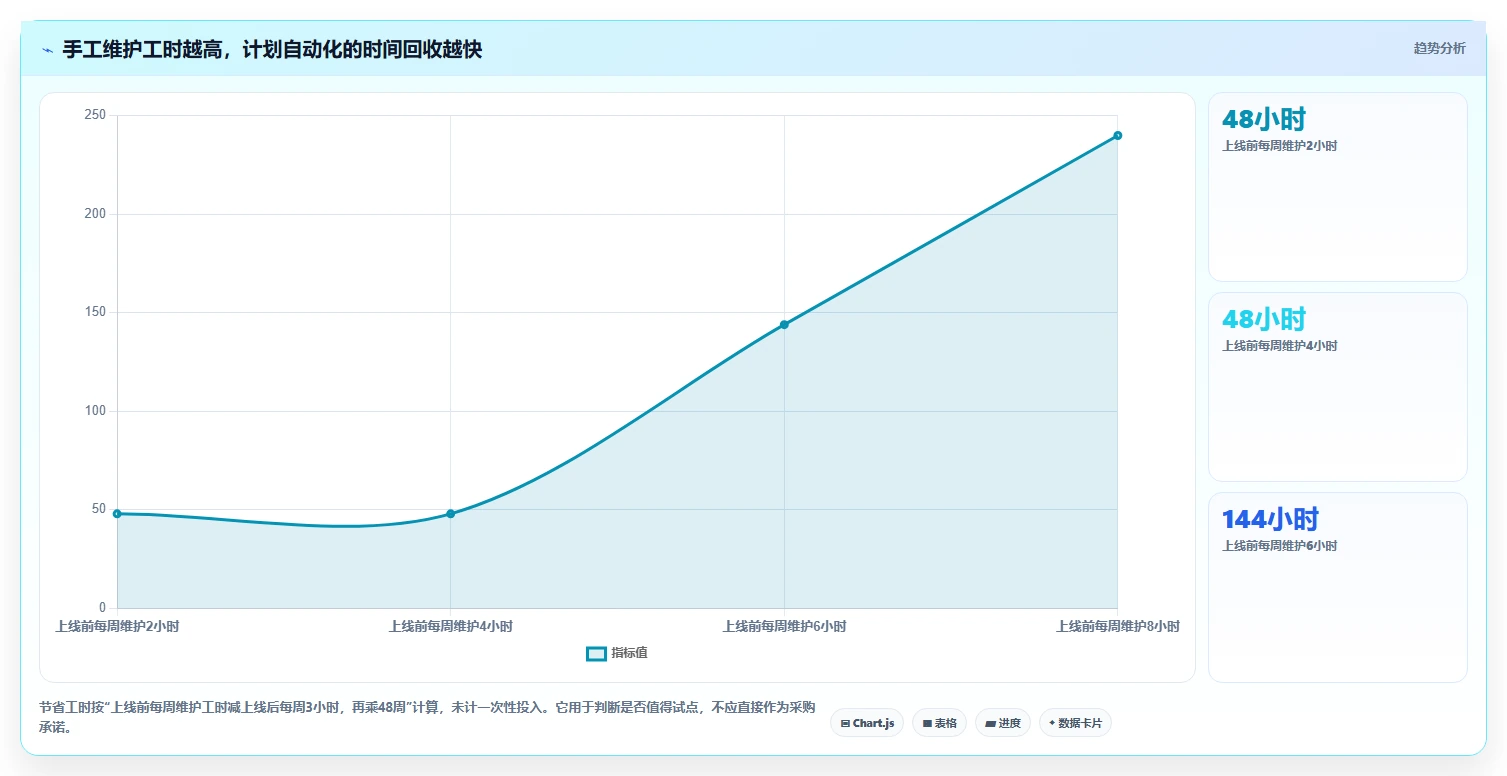
Task: Click x-axis label 上线前每周维护2小时
Action: (117, 627)
